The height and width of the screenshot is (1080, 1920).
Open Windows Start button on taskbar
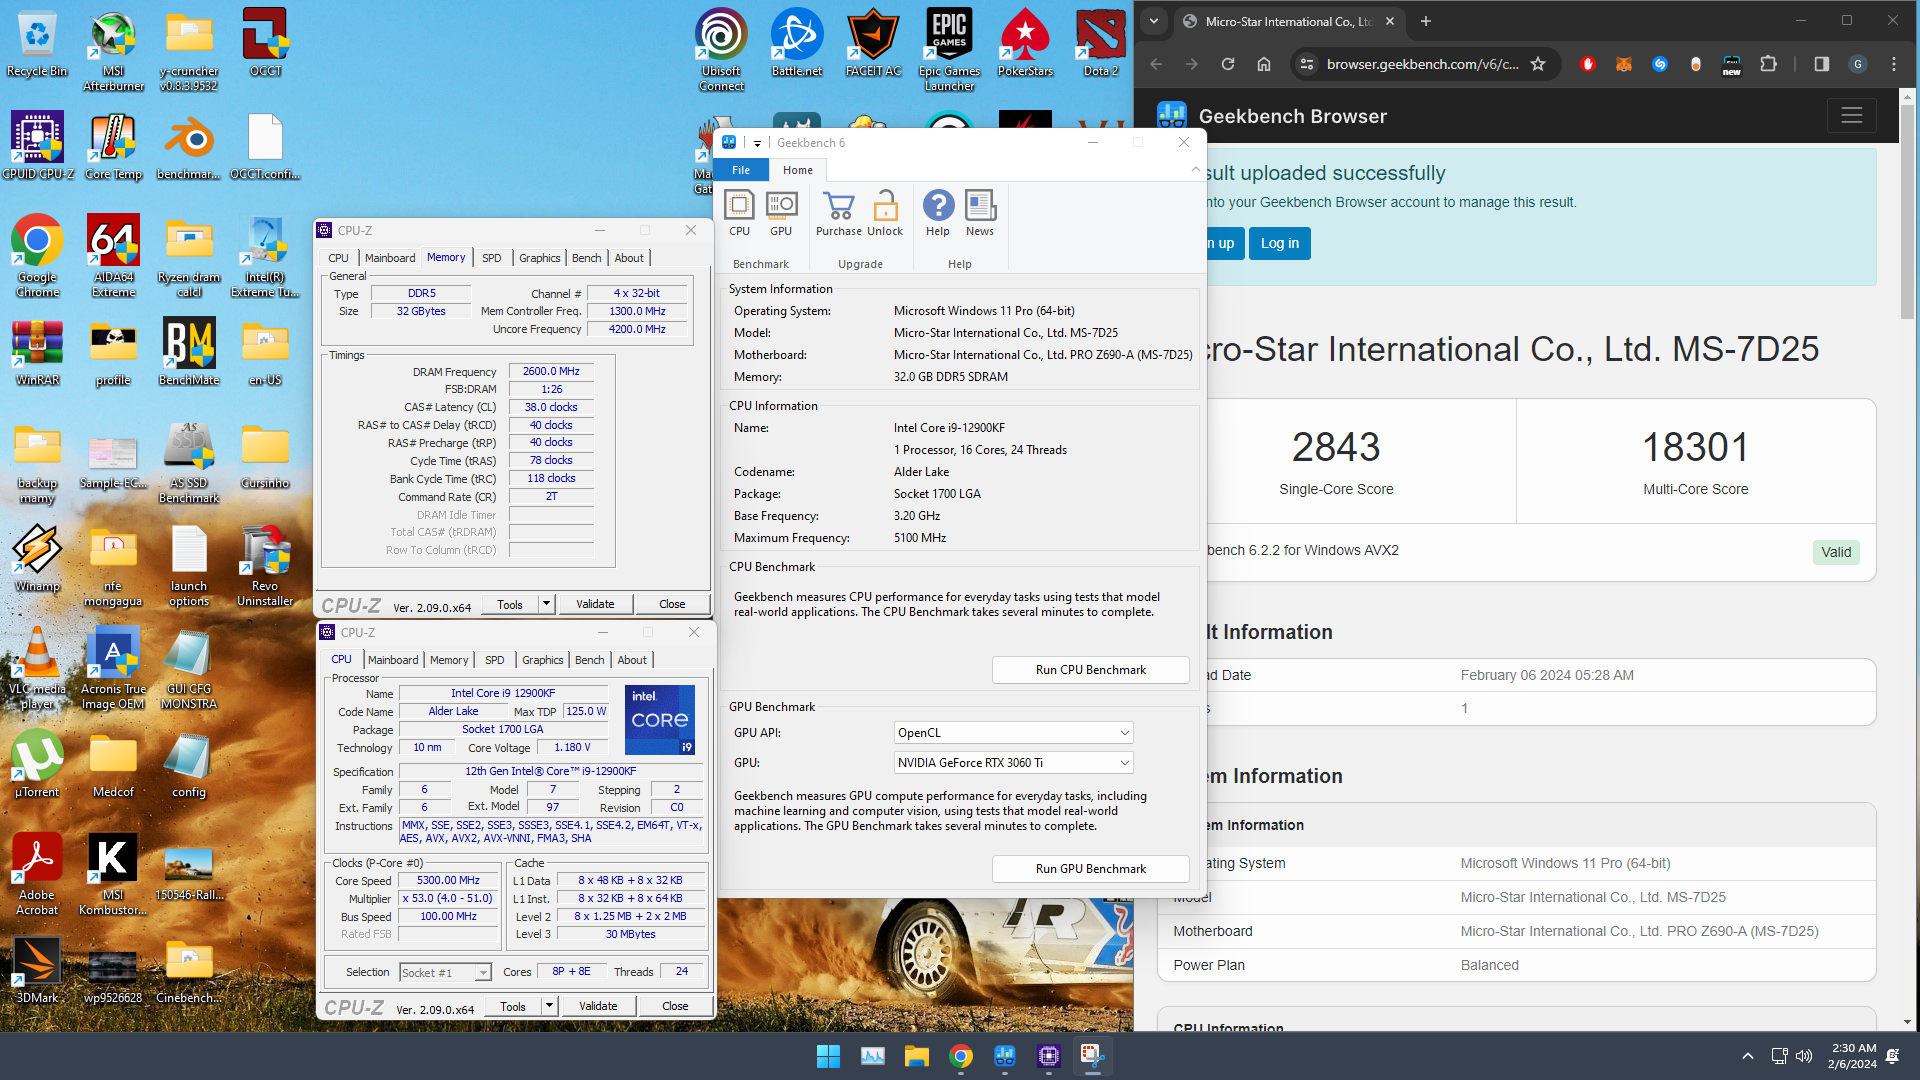click(x=828, y=1056)
